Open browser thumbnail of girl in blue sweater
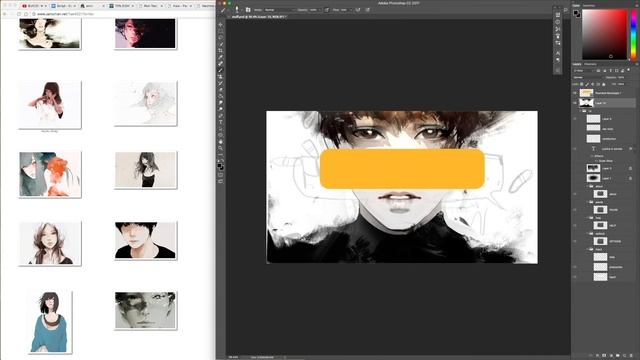Viewport: 640px width, 360px height. [x=51, y=322]
